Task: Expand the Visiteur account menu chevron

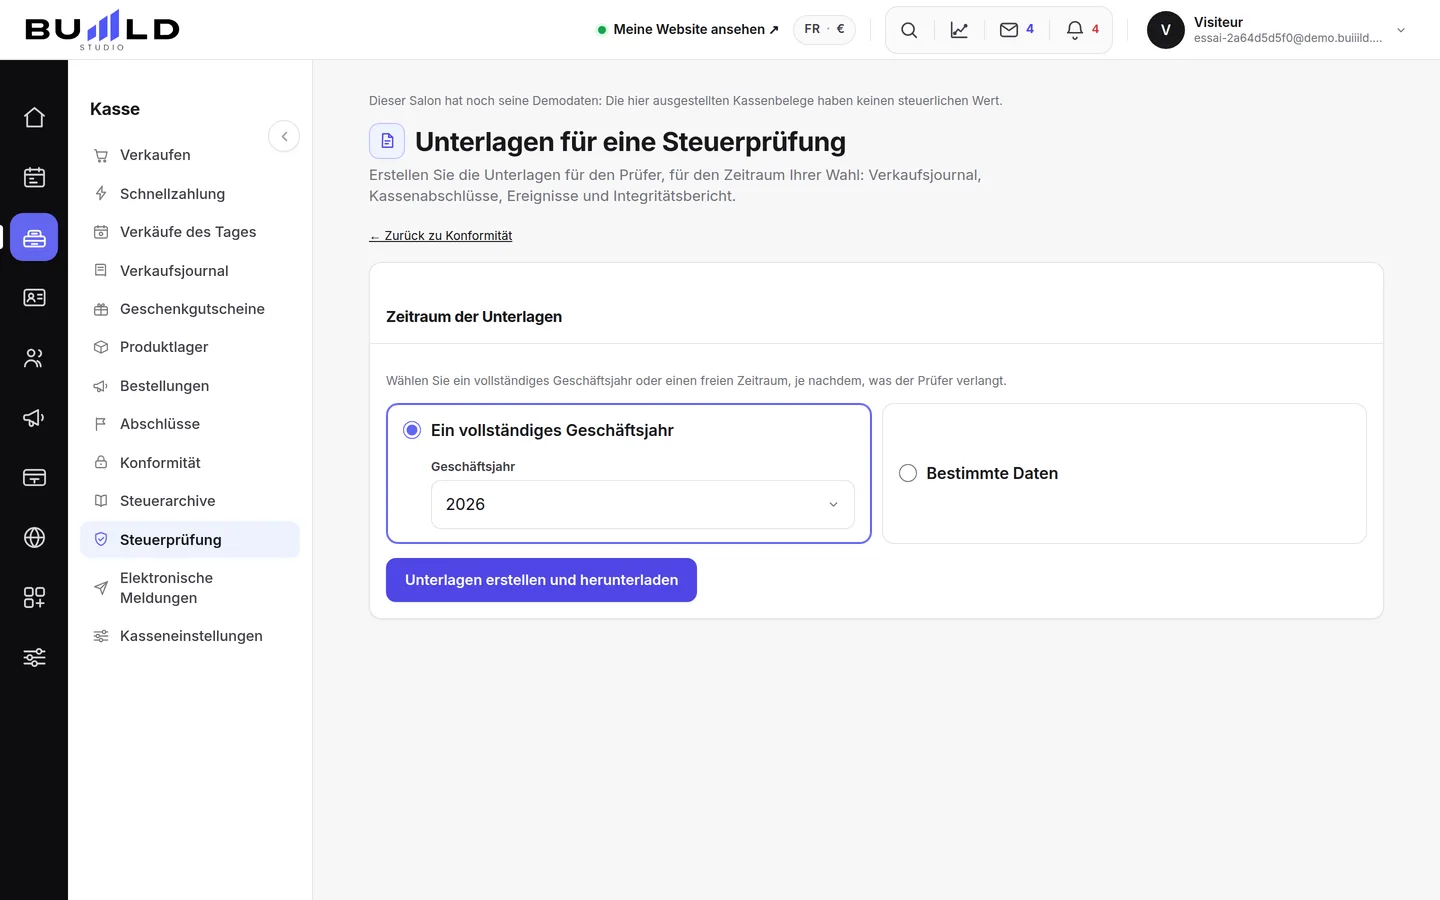Action: click(x=1401, y=30)
